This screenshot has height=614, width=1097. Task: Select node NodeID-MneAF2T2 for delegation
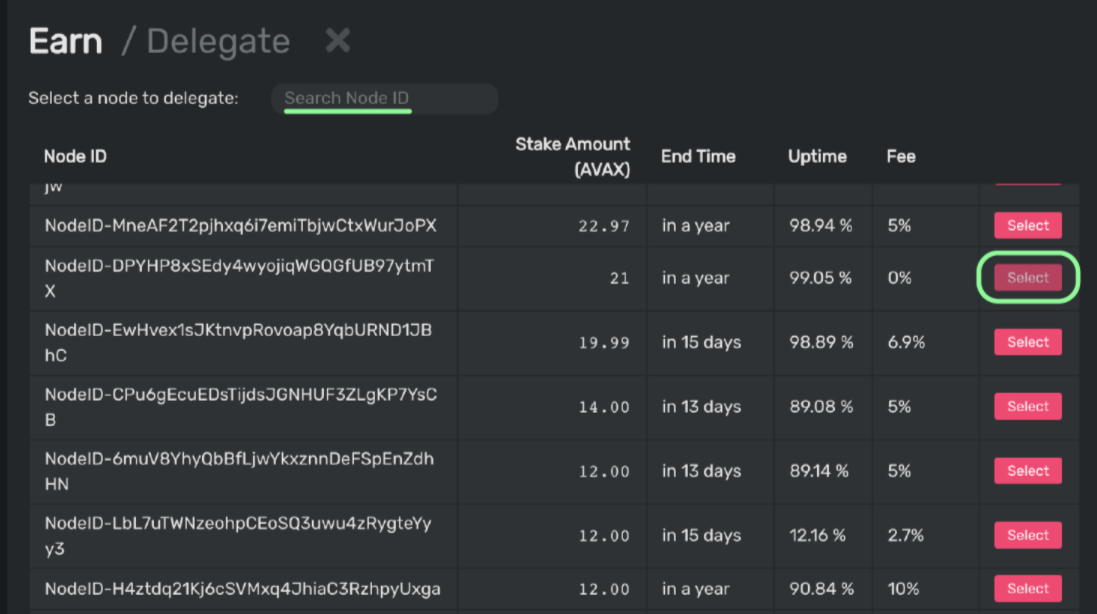pos(1028,225)
